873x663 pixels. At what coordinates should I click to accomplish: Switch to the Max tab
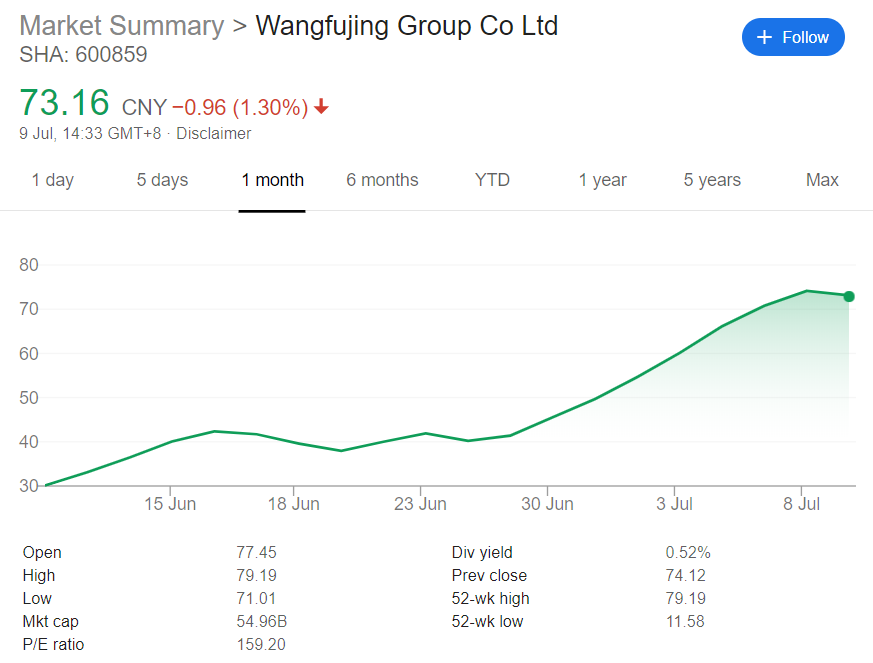[822, 180]
